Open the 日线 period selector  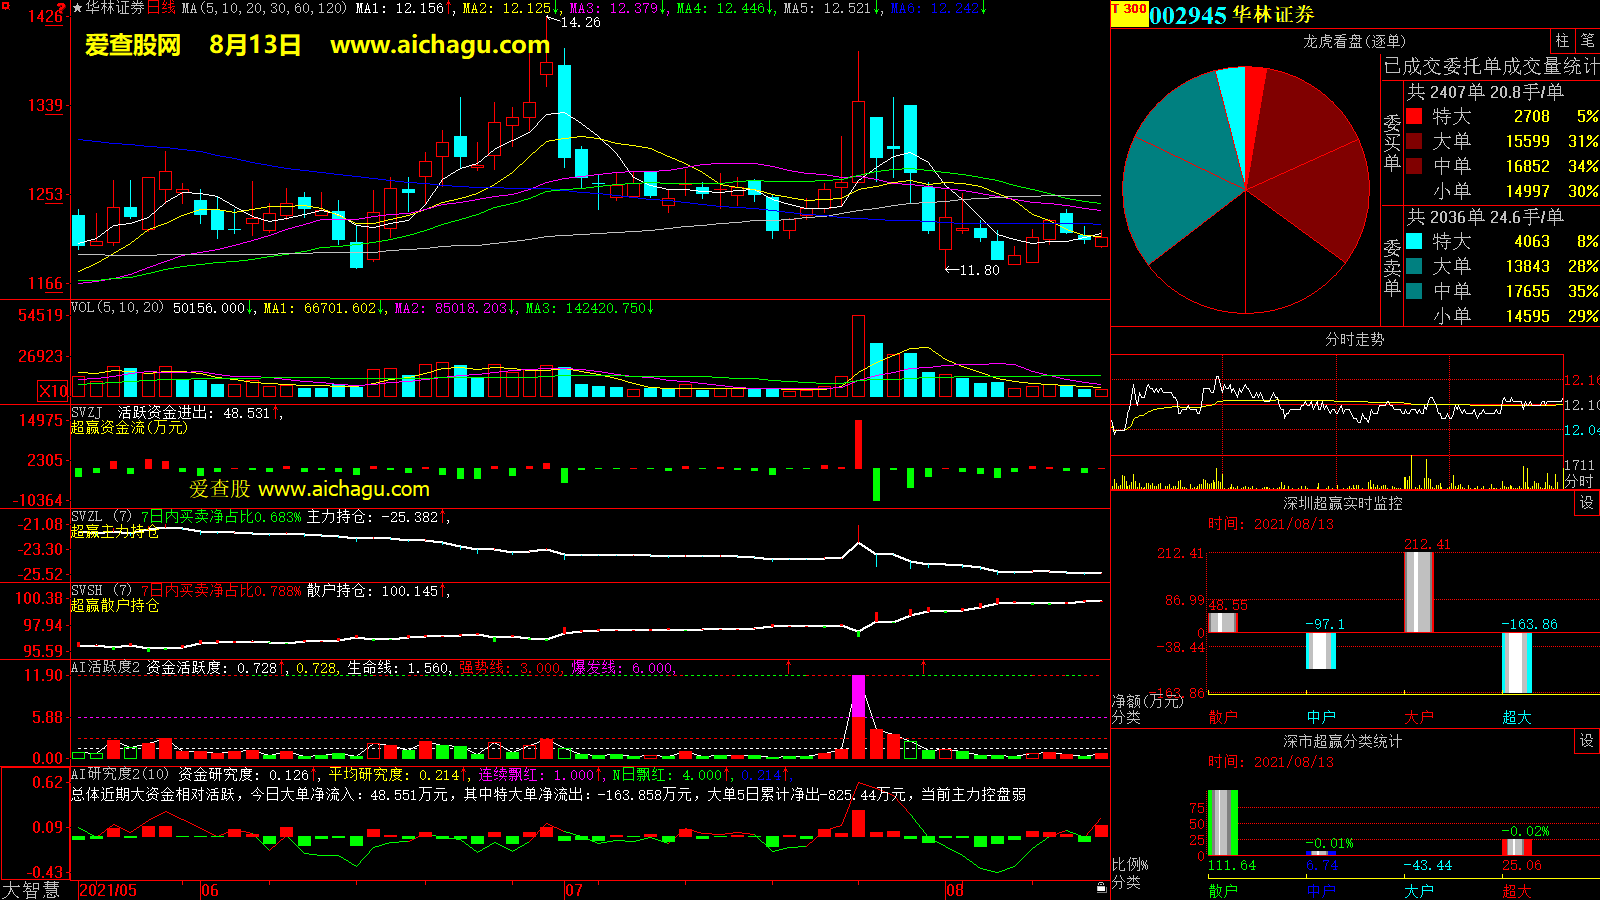point(161,8)
